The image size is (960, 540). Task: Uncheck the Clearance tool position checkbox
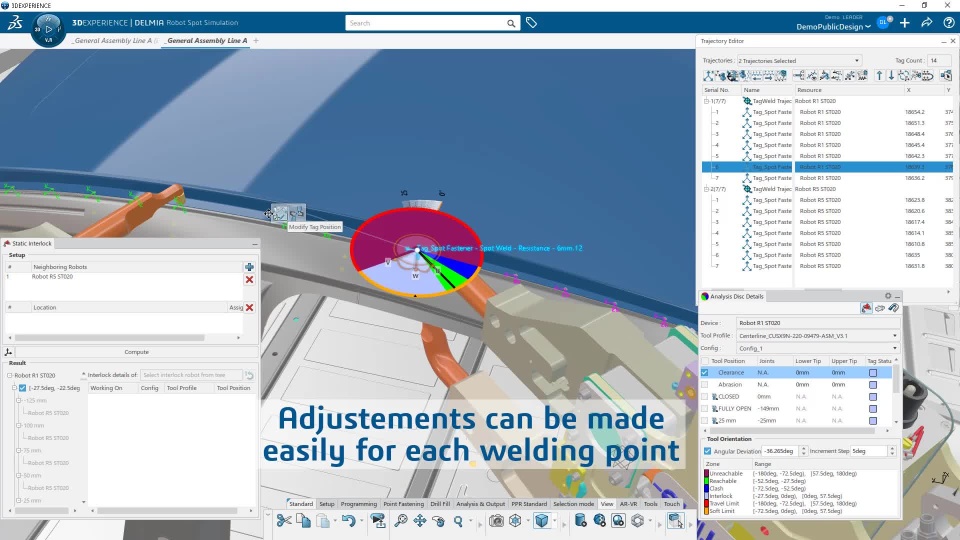point(705,372)
